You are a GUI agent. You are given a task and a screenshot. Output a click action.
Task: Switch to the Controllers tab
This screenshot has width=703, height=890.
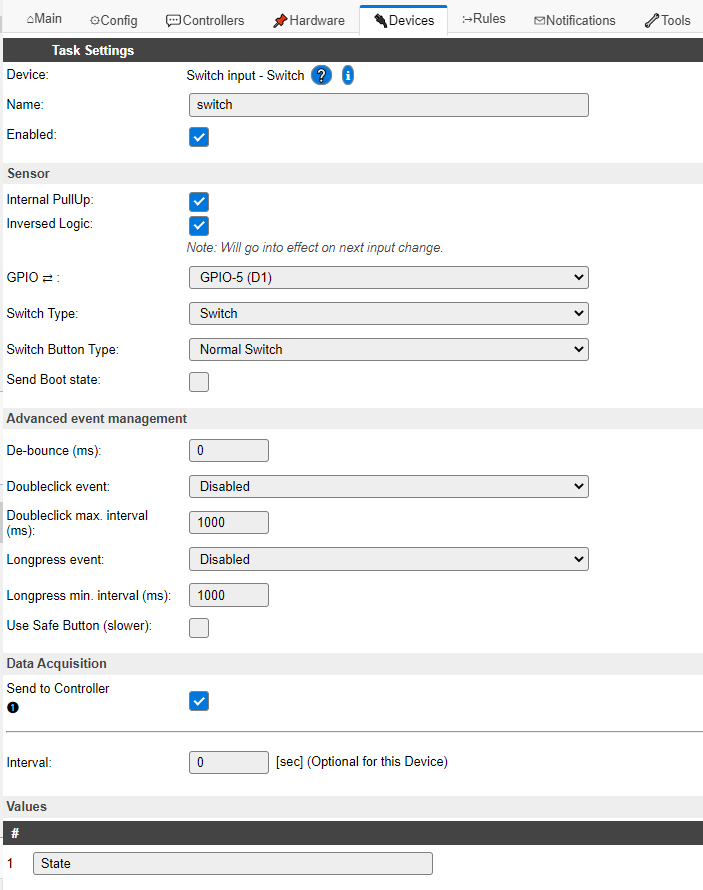pyautogui.click(x=205, y=20)
